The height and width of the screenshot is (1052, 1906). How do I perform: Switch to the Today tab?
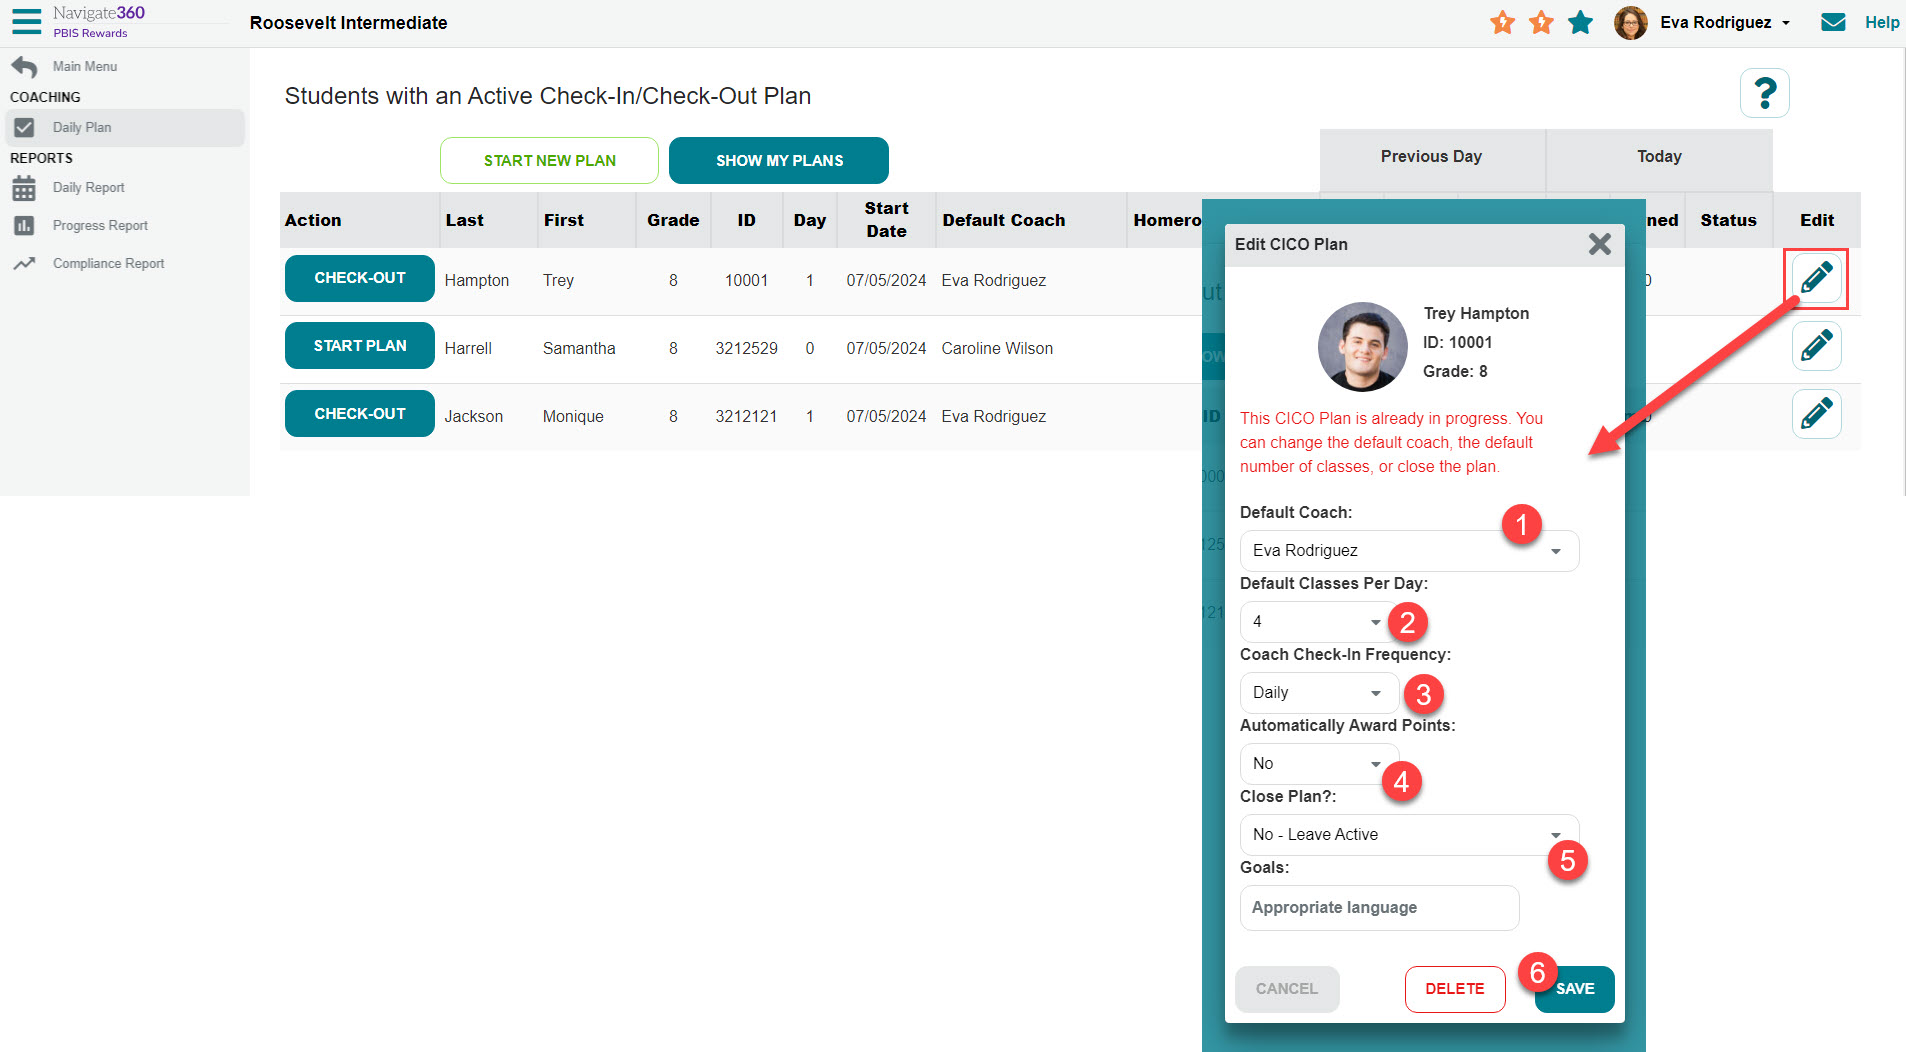1659,156
